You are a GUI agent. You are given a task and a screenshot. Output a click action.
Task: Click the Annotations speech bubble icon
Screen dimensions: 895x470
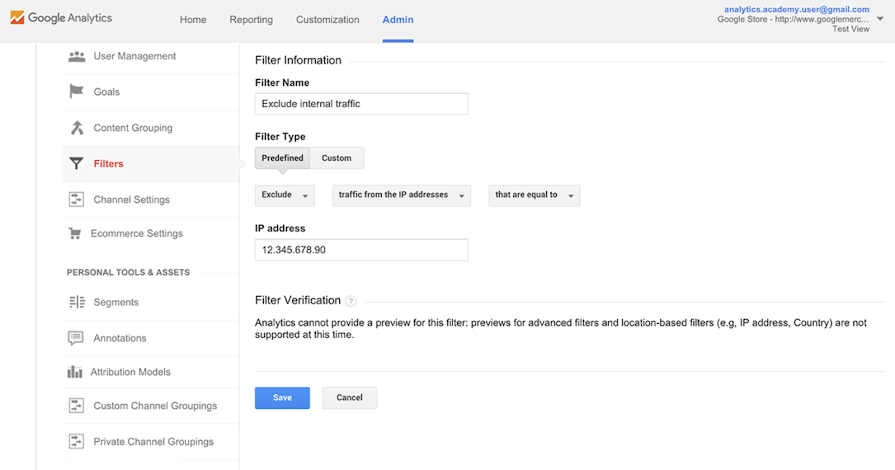click(76, 338)
